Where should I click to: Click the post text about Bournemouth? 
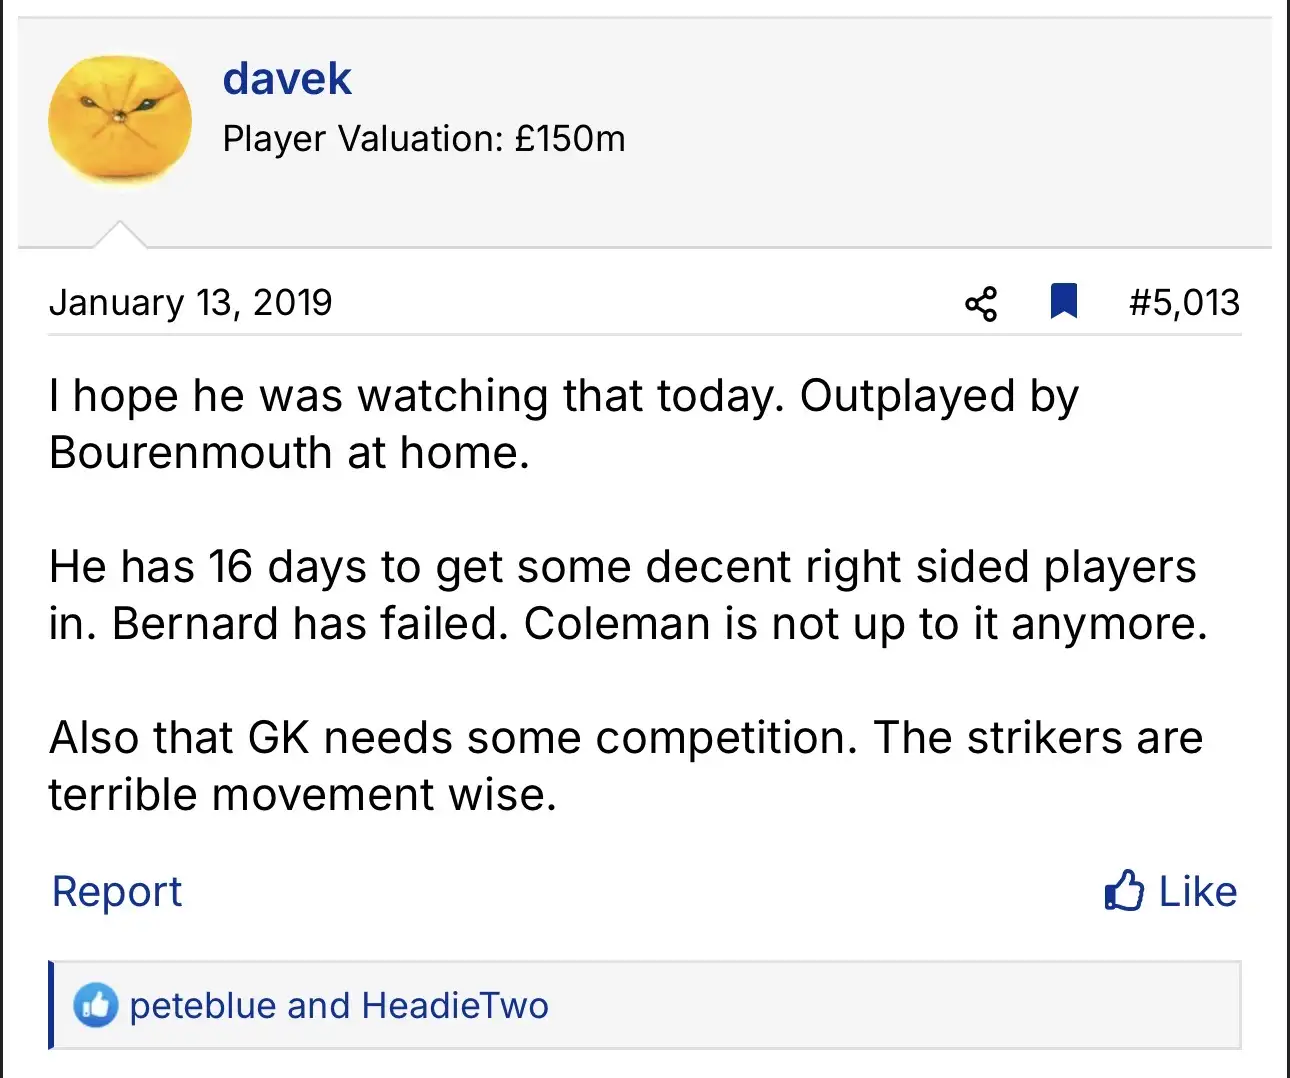point(564,424)
